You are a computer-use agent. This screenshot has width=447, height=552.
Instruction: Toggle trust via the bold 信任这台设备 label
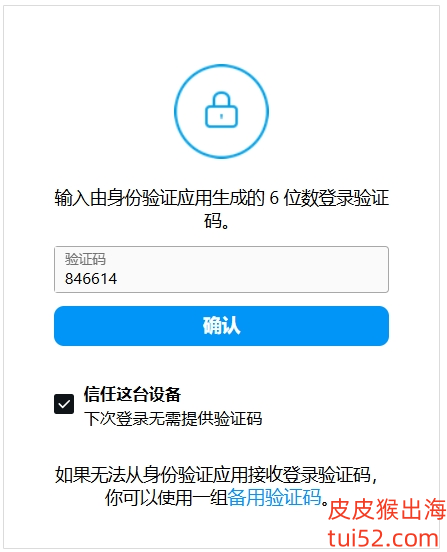click(132, 394)
